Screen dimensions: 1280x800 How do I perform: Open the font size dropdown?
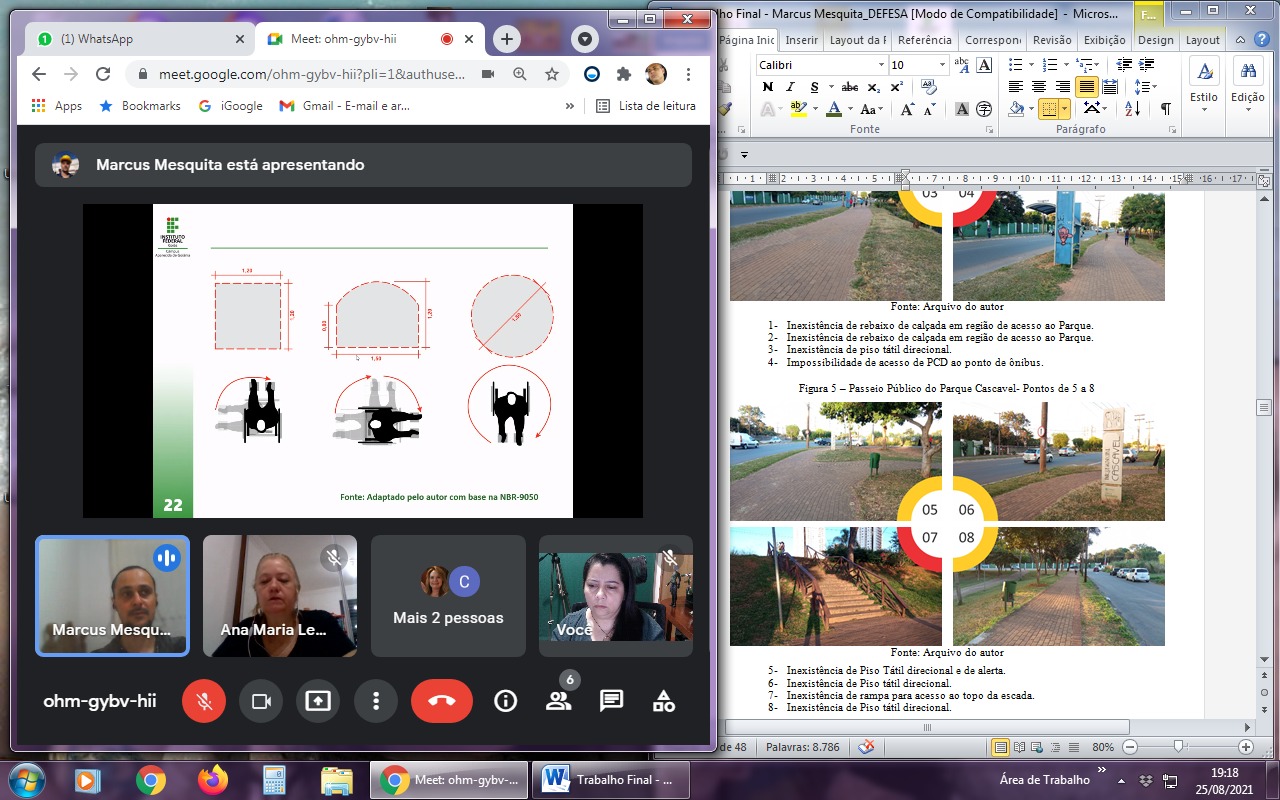[x=942, y=65]
